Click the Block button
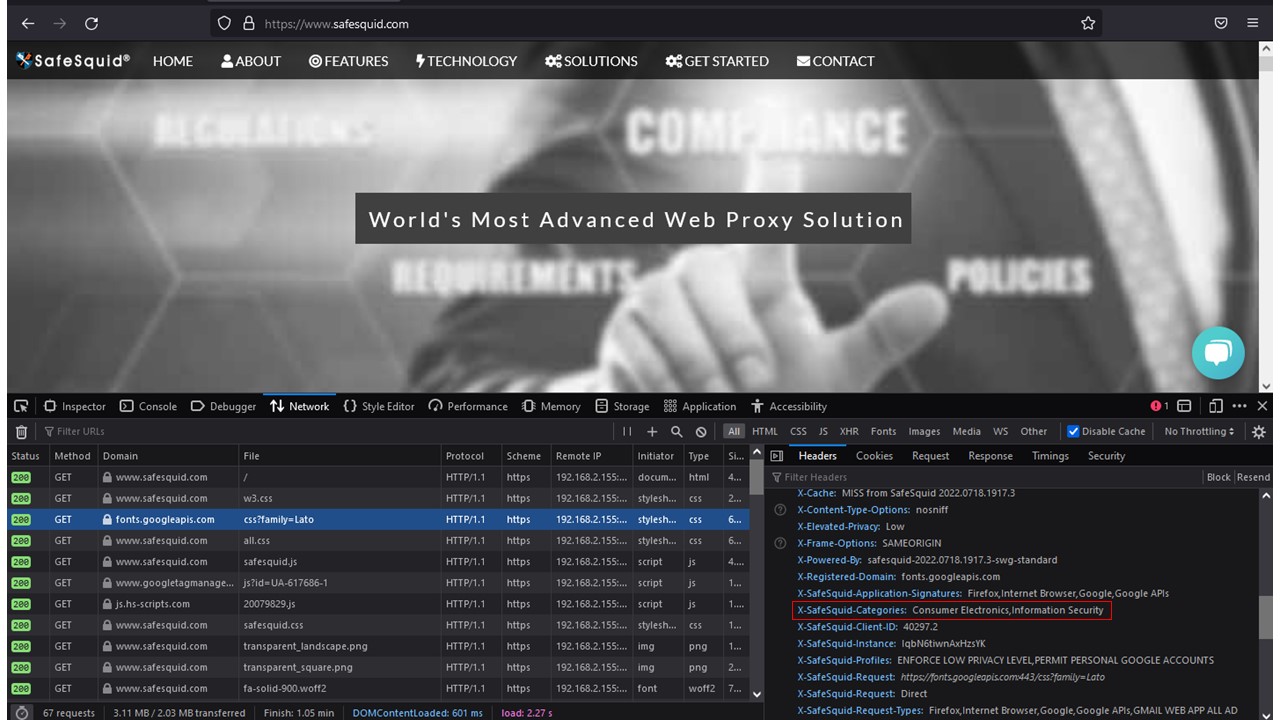 click(x=1219, y=477)
